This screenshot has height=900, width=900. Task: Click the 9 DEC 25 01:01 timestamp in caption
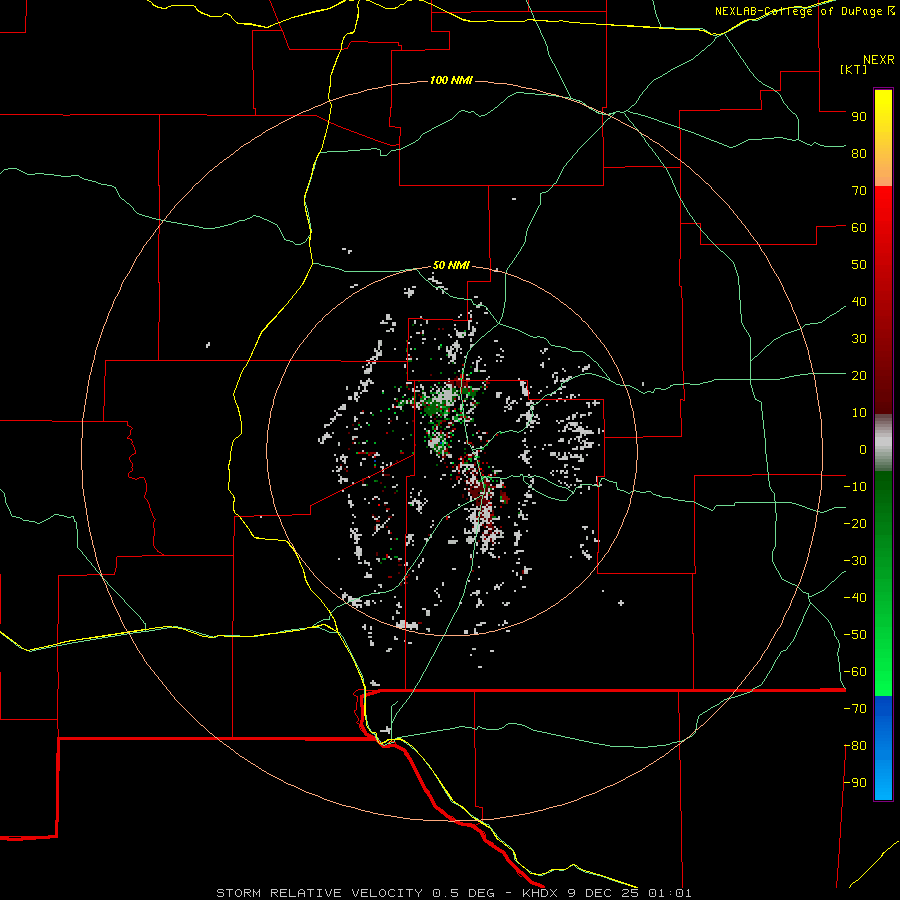(629, 893)
